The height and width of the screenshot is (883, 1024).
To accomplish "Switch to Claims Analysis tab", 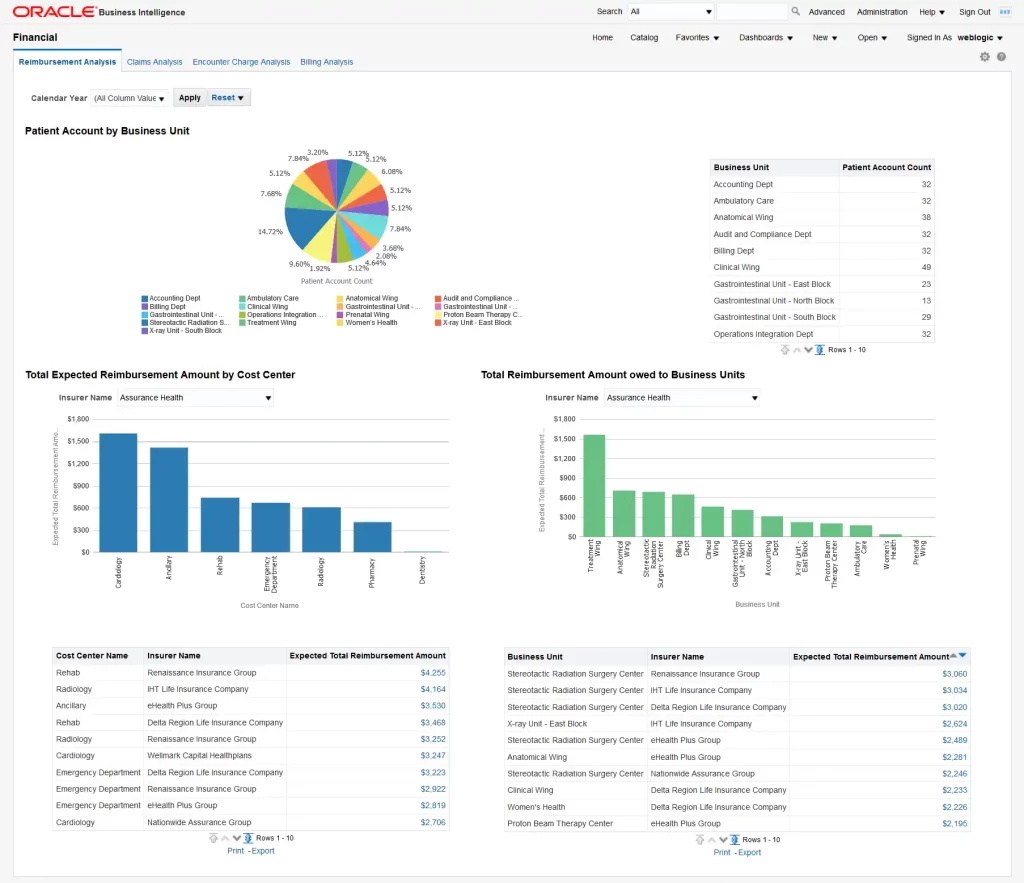I will [154, 62].
